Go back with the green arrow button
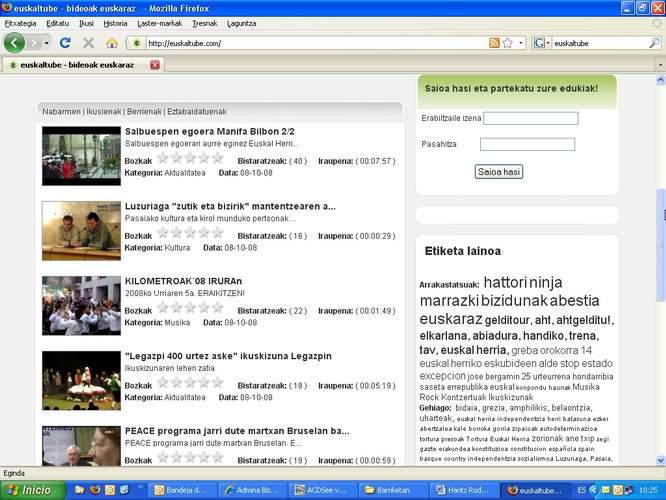This screenshot has width=666, height=500. click(14, 43)
